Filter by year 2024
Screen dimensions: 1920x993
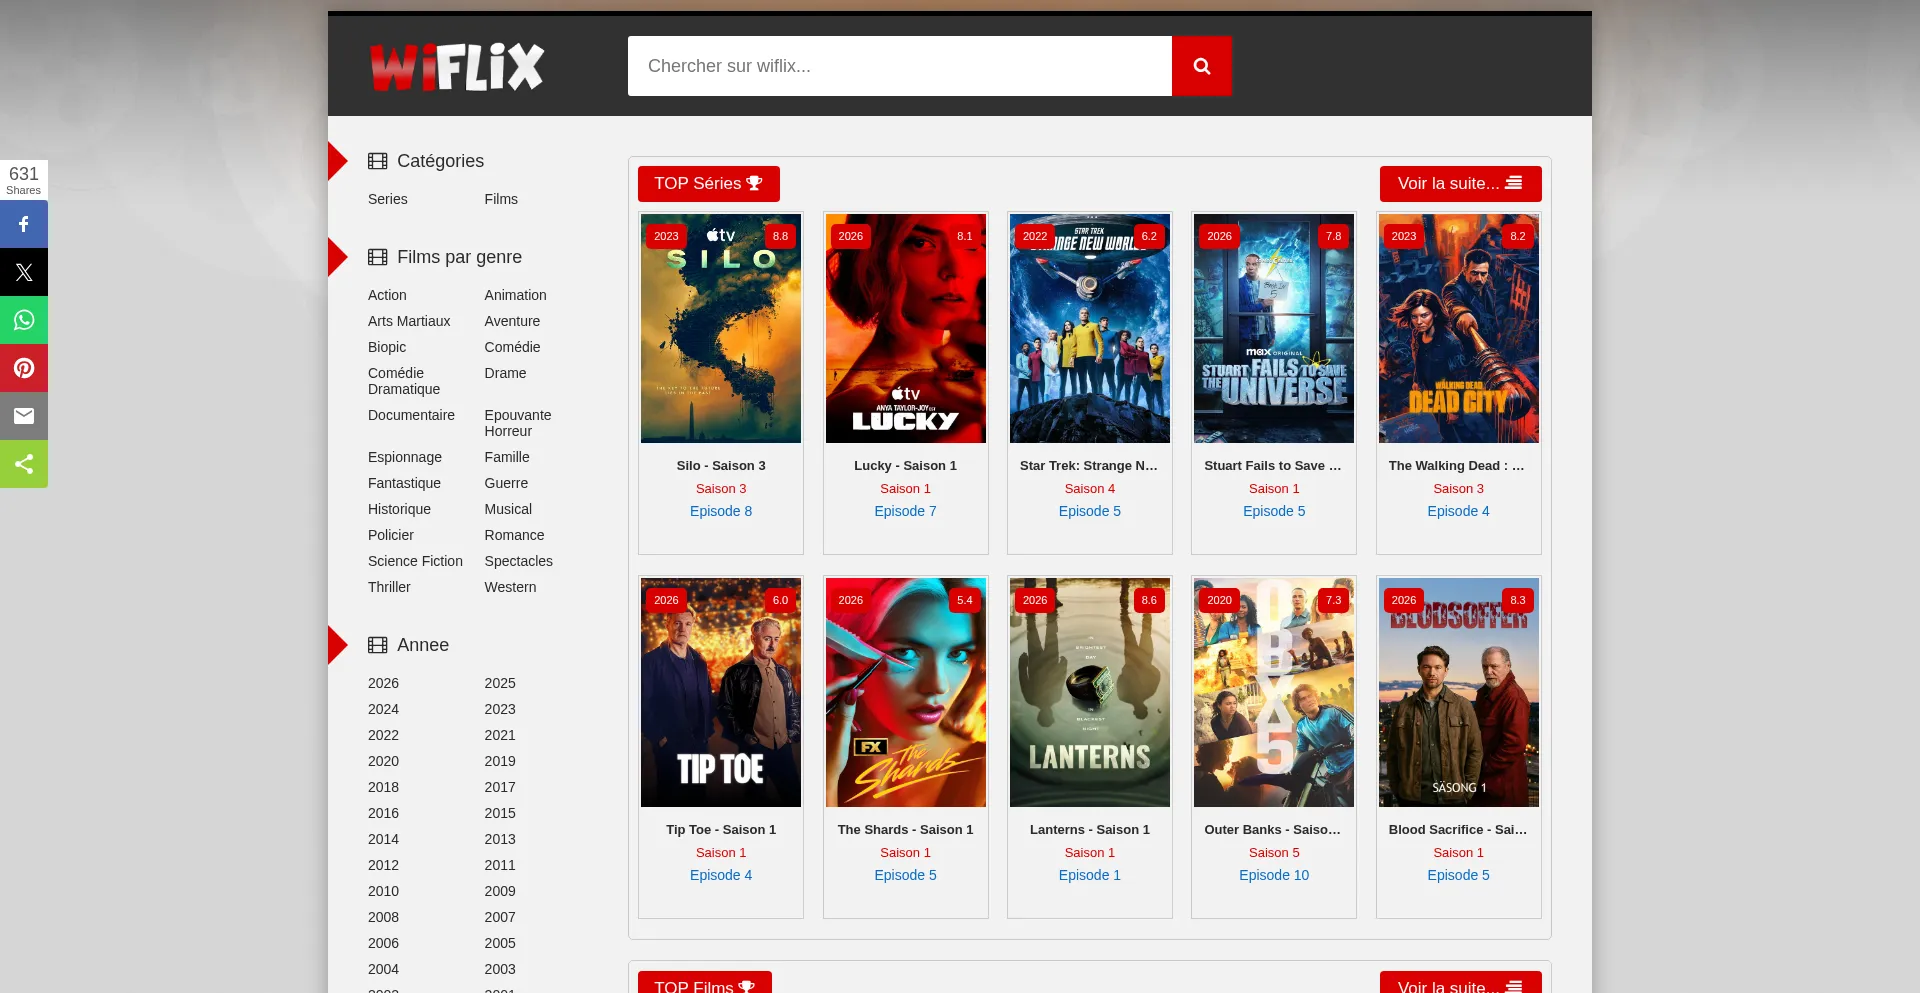pos(383,709)
